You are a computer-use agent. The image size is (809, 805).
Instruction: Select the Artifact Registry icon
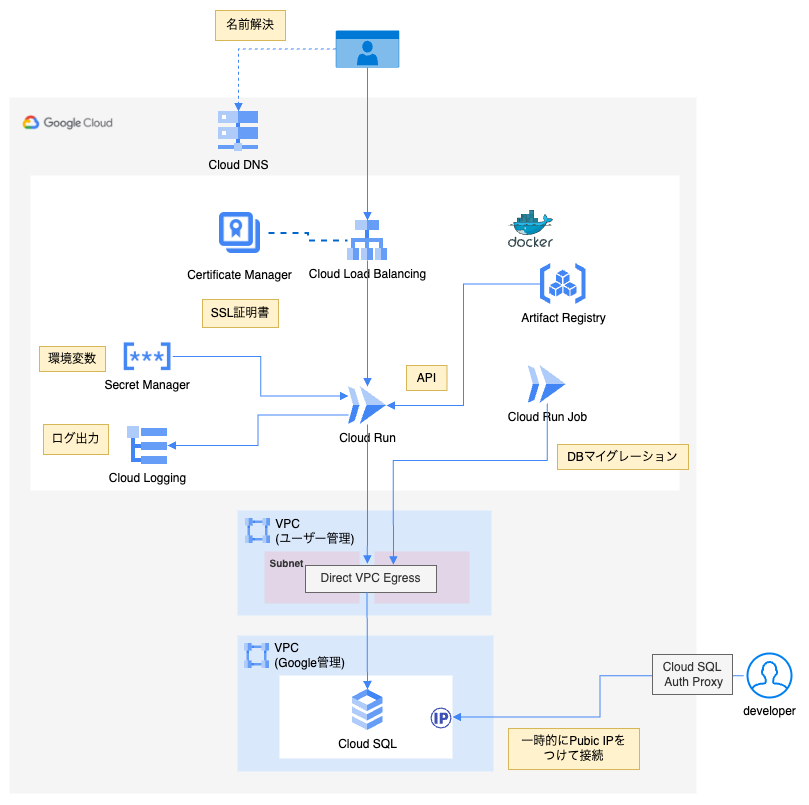562,283
